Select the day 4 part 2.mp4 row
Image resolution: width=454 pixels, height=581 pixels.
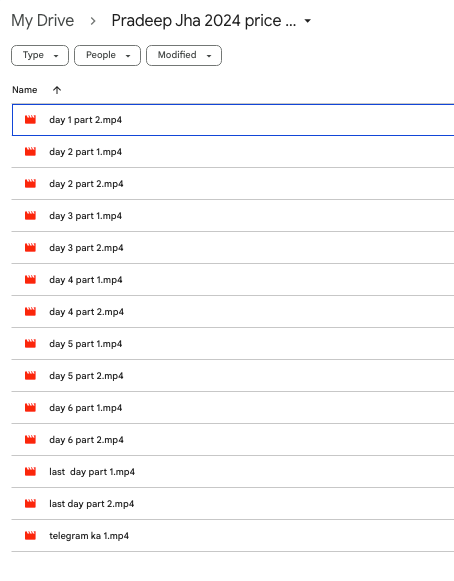click(233, 312)
